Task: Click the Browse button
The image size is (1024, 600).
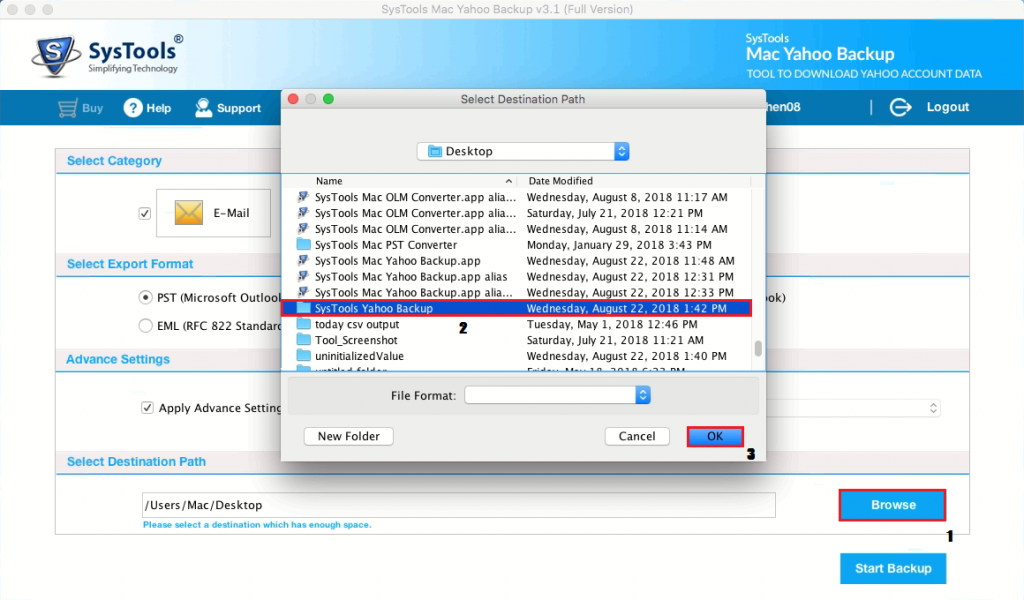Action: click(893, 505)
